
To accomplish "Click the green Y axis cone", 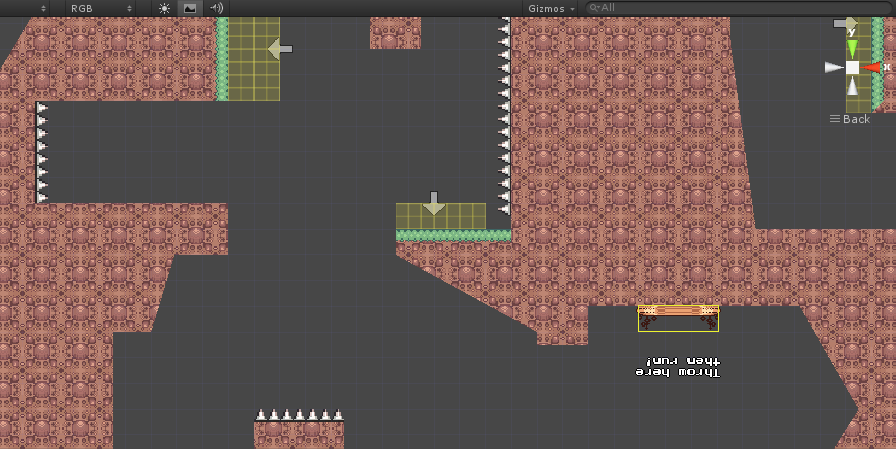I will point(852,49).
